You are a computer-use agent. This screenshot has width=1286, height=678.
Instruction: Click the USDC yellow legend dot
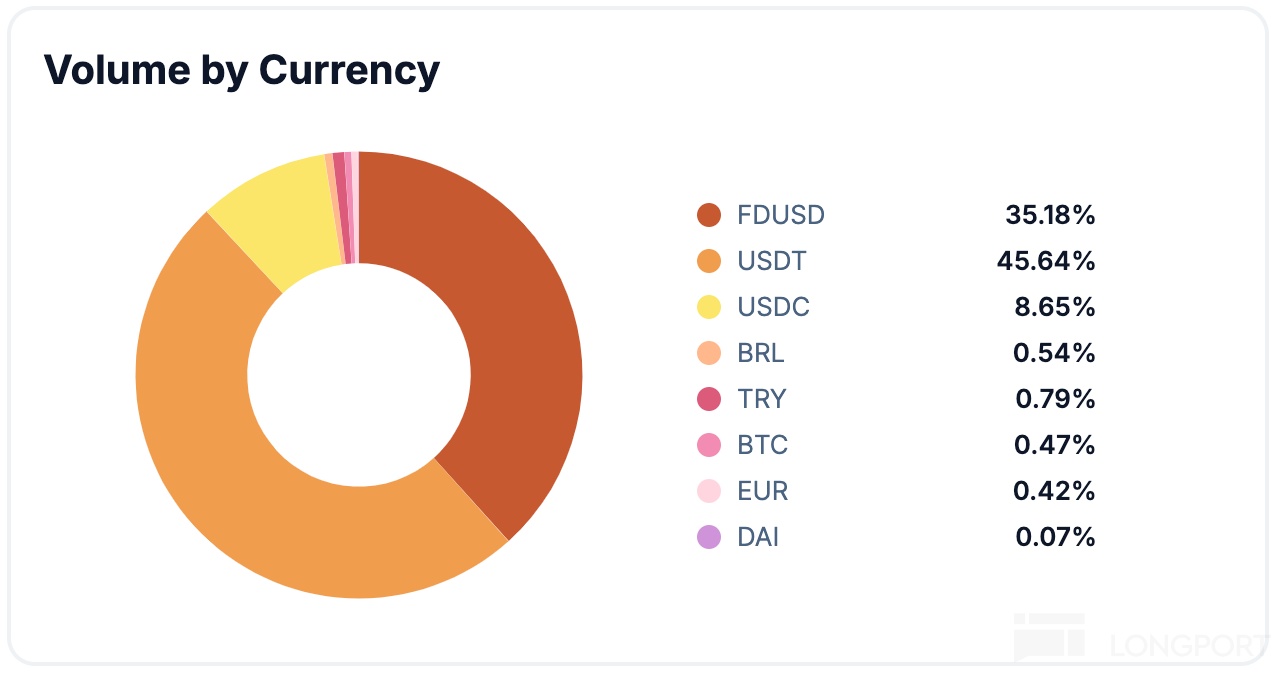tap(708, 307)
